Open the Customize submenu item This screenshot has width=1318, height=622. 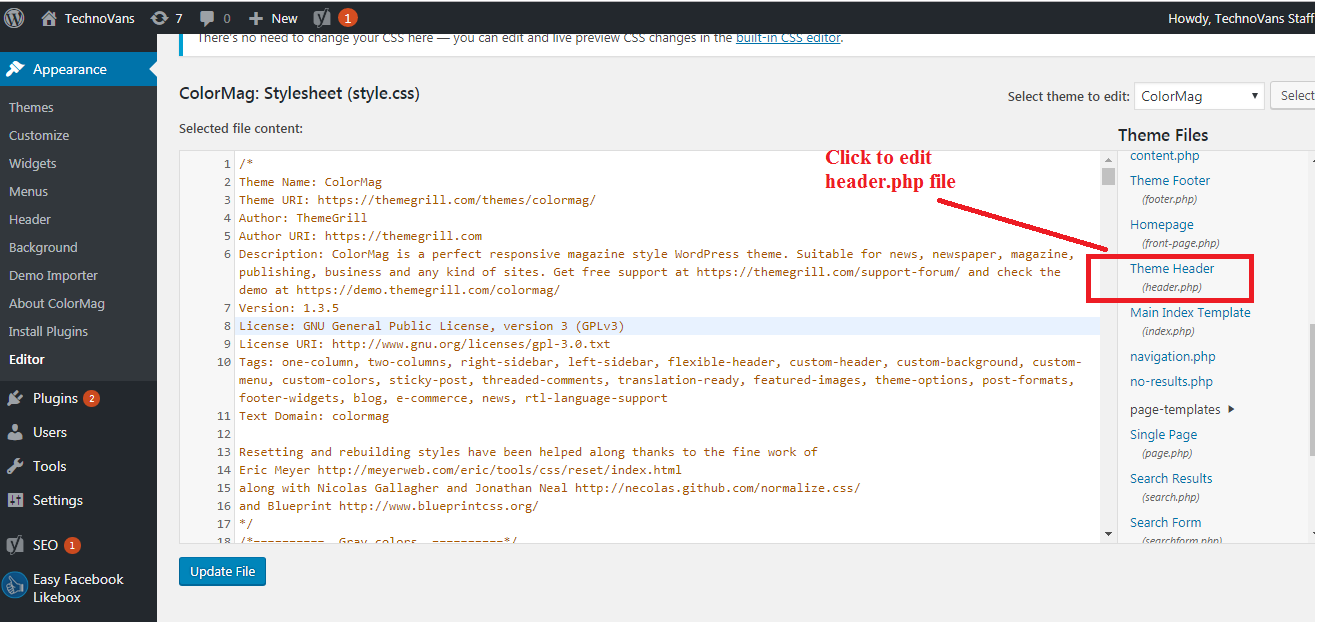coord(39,135)
